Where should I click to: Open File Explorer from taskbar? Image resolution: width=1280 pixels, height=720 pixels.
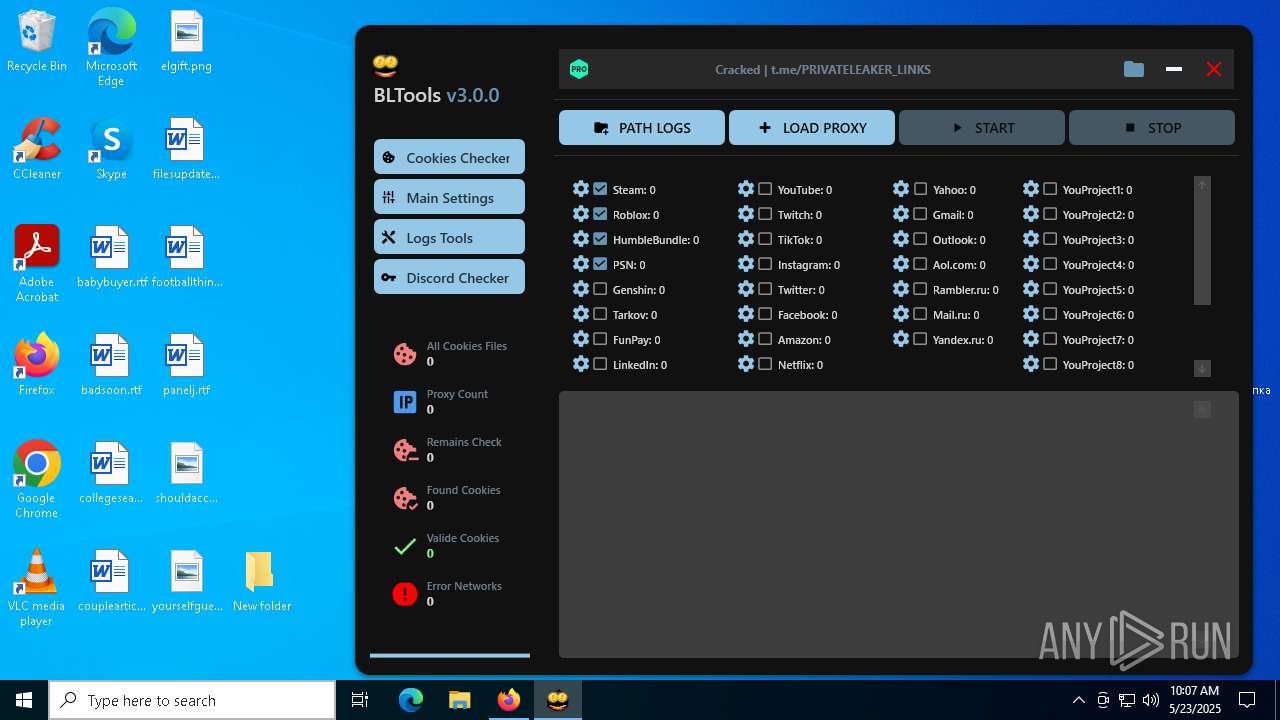coord(460,700)
